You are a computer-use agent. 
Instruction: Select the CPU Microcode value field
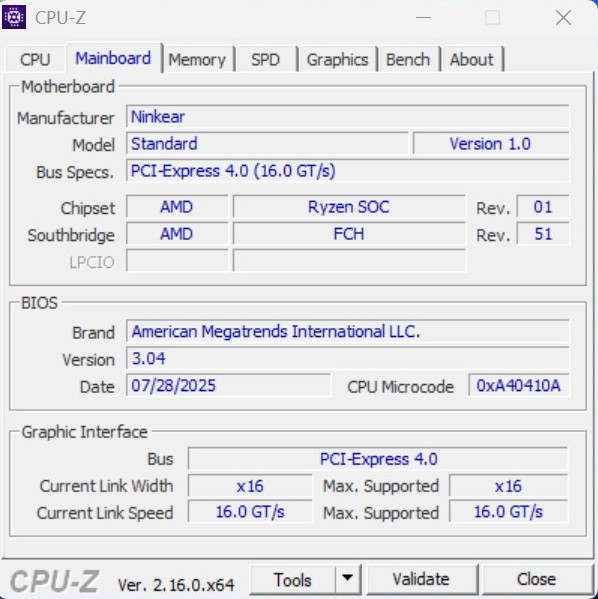(x=519, y=385)
